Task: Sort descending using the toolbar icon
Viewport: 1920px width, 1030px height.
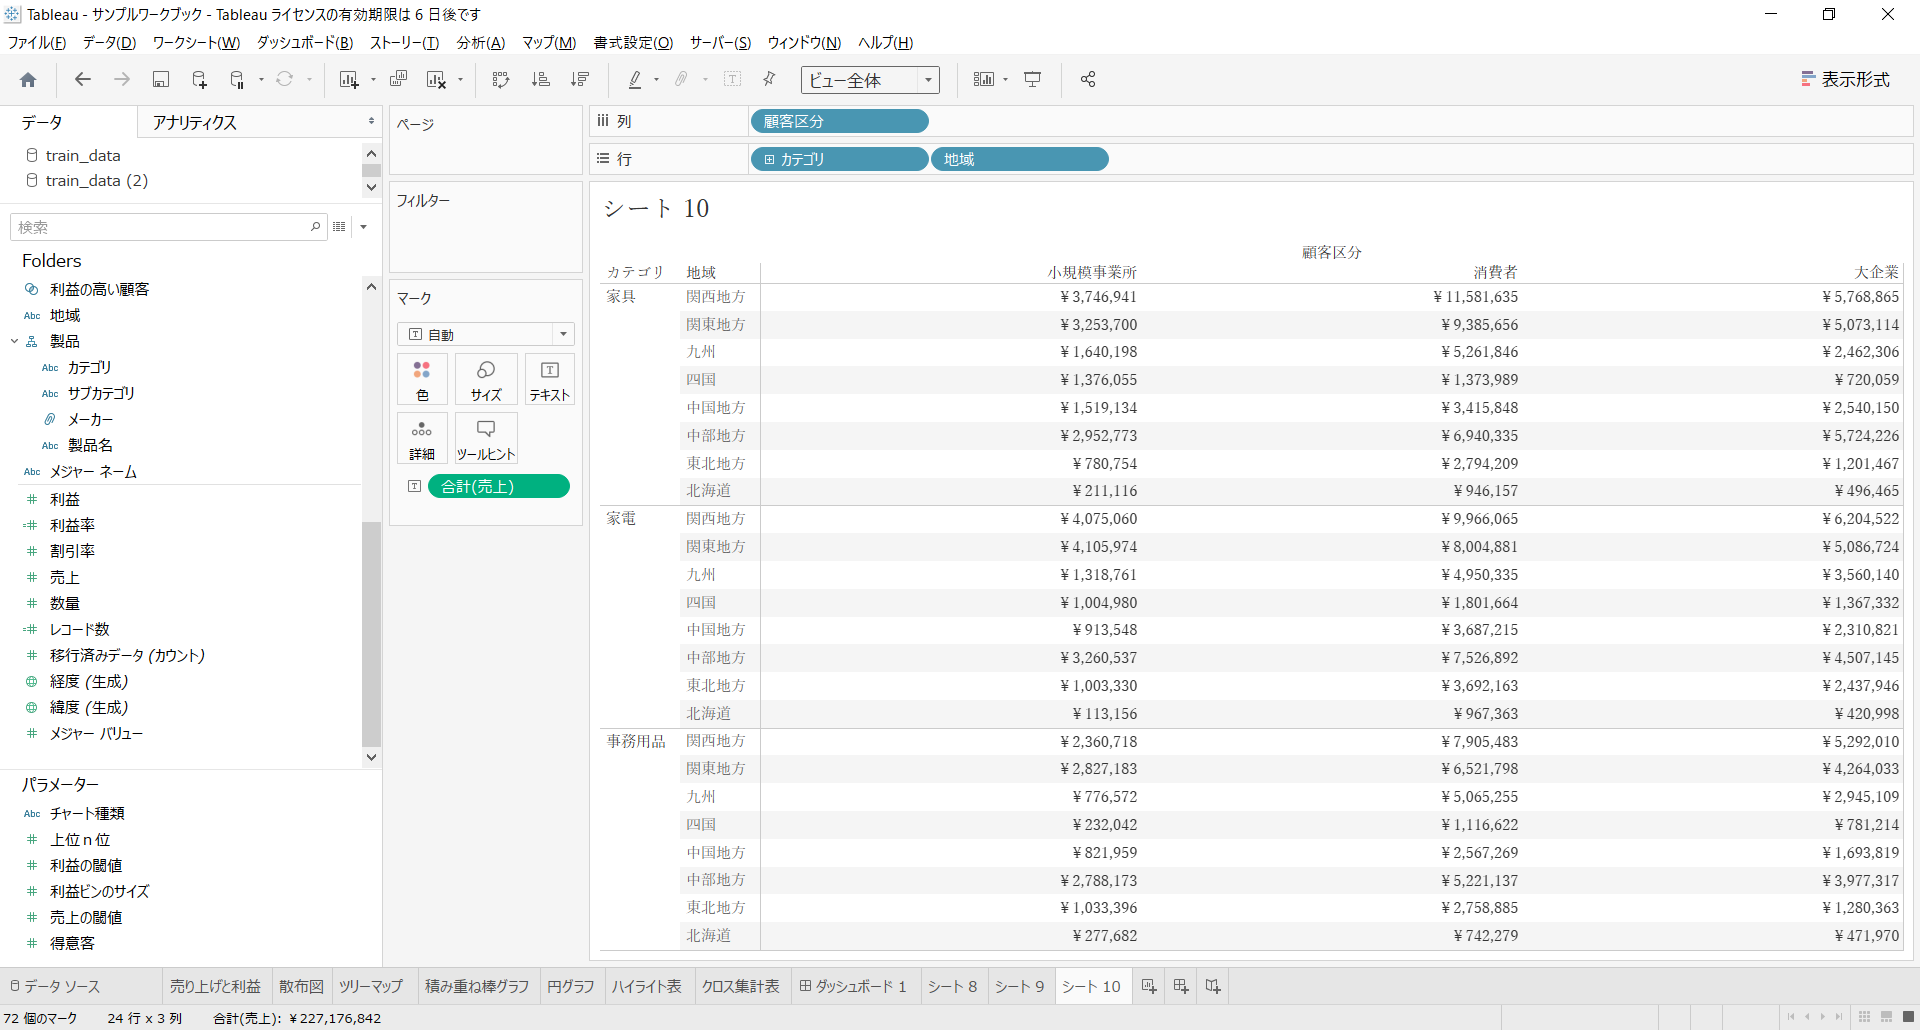Action: click(580, 80)
